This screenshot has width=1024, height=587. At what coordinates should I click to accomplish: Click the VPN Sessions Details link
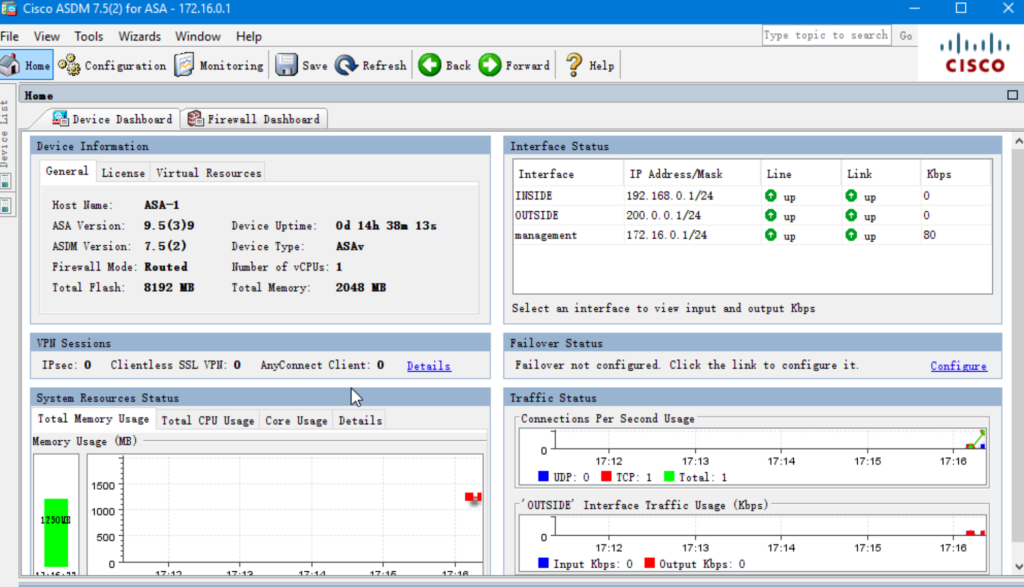pyautogui.click(x=428, y=366)
